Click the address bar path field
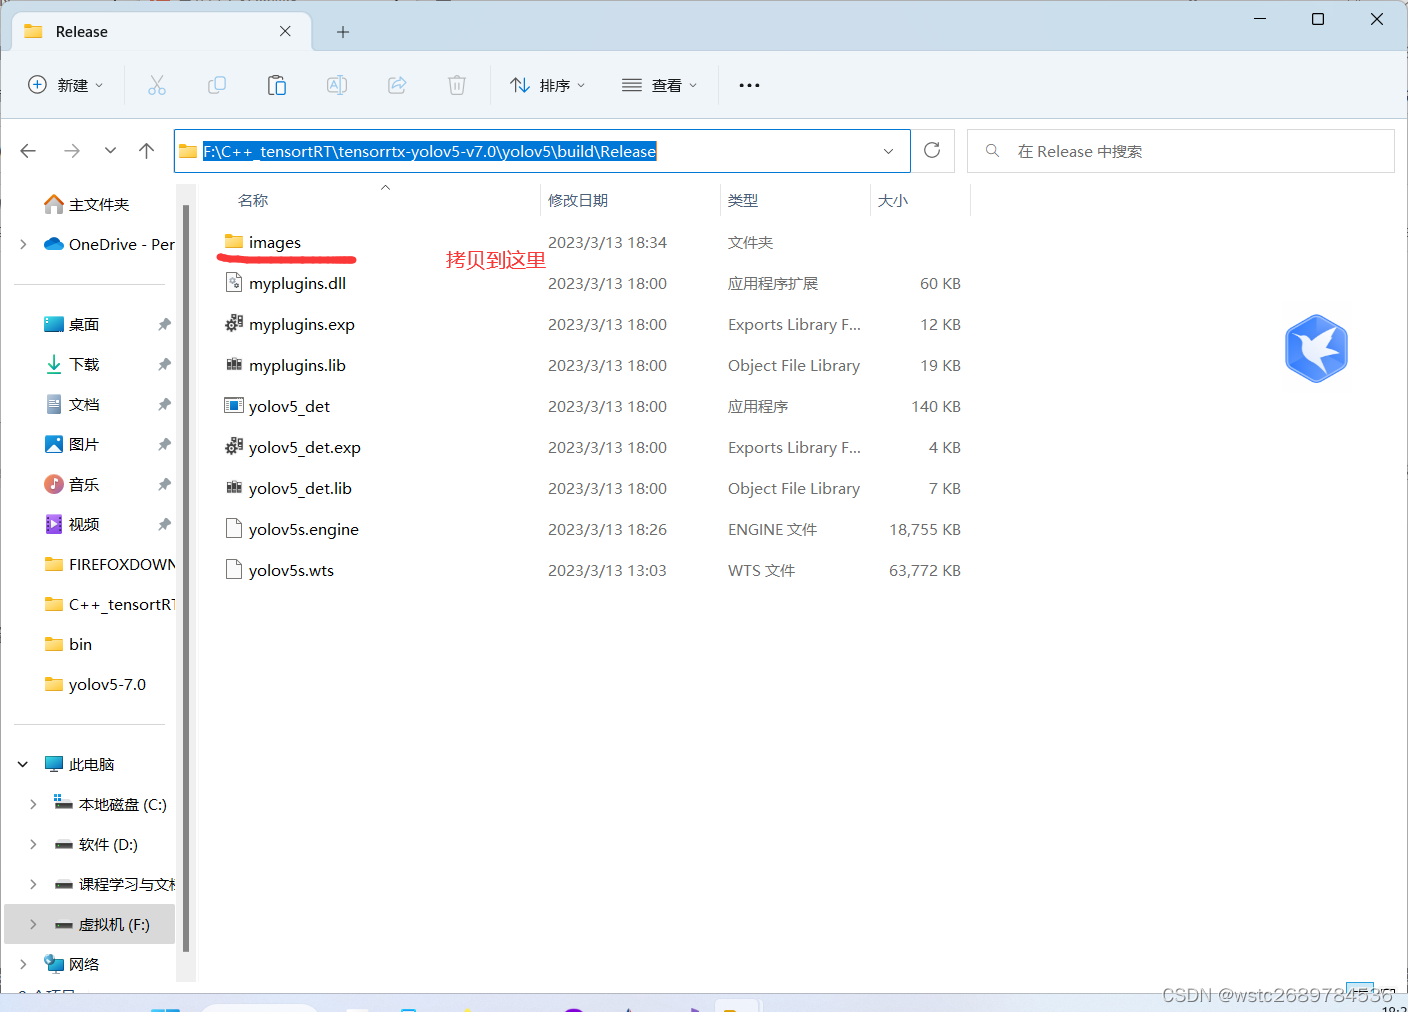1408x1012 pixels. [x=541, y=151]
